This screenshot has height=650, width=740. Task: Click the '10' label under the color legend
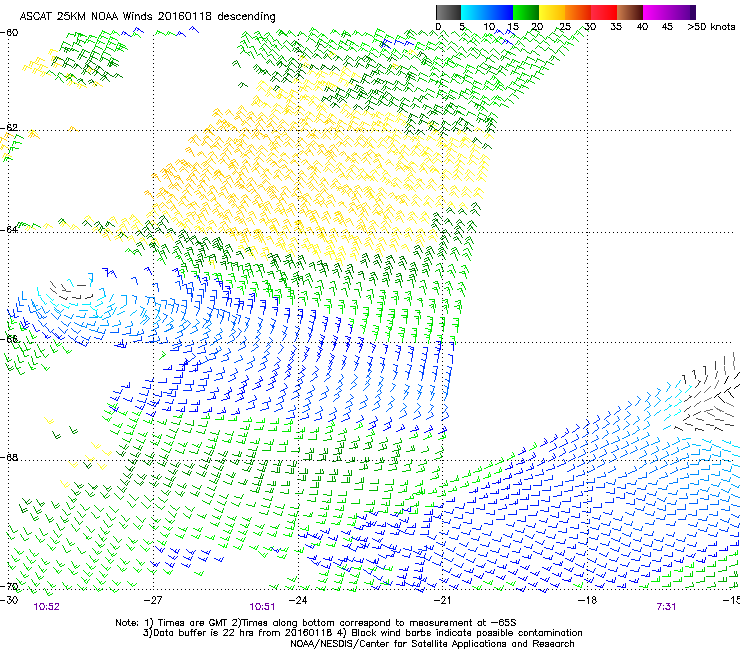pyautogui.click(x=489, y=27)
